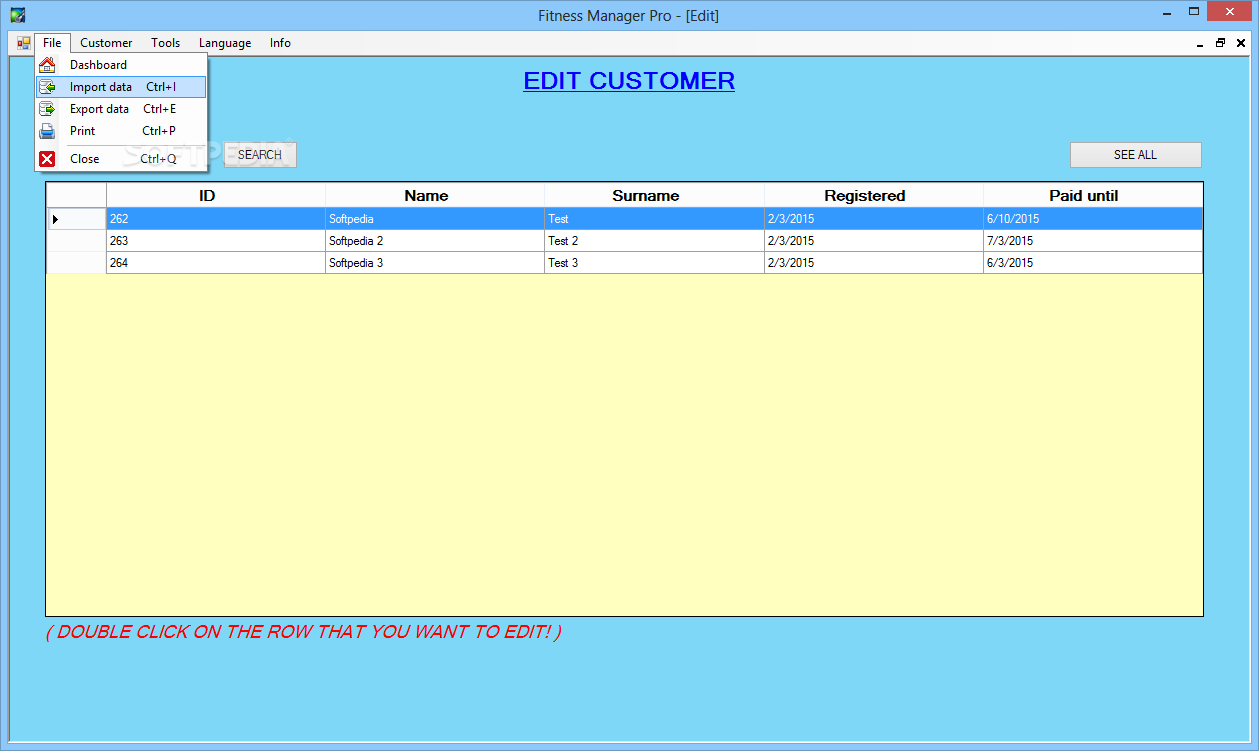
Task: Open the Language menu
Action: point(225,43)
